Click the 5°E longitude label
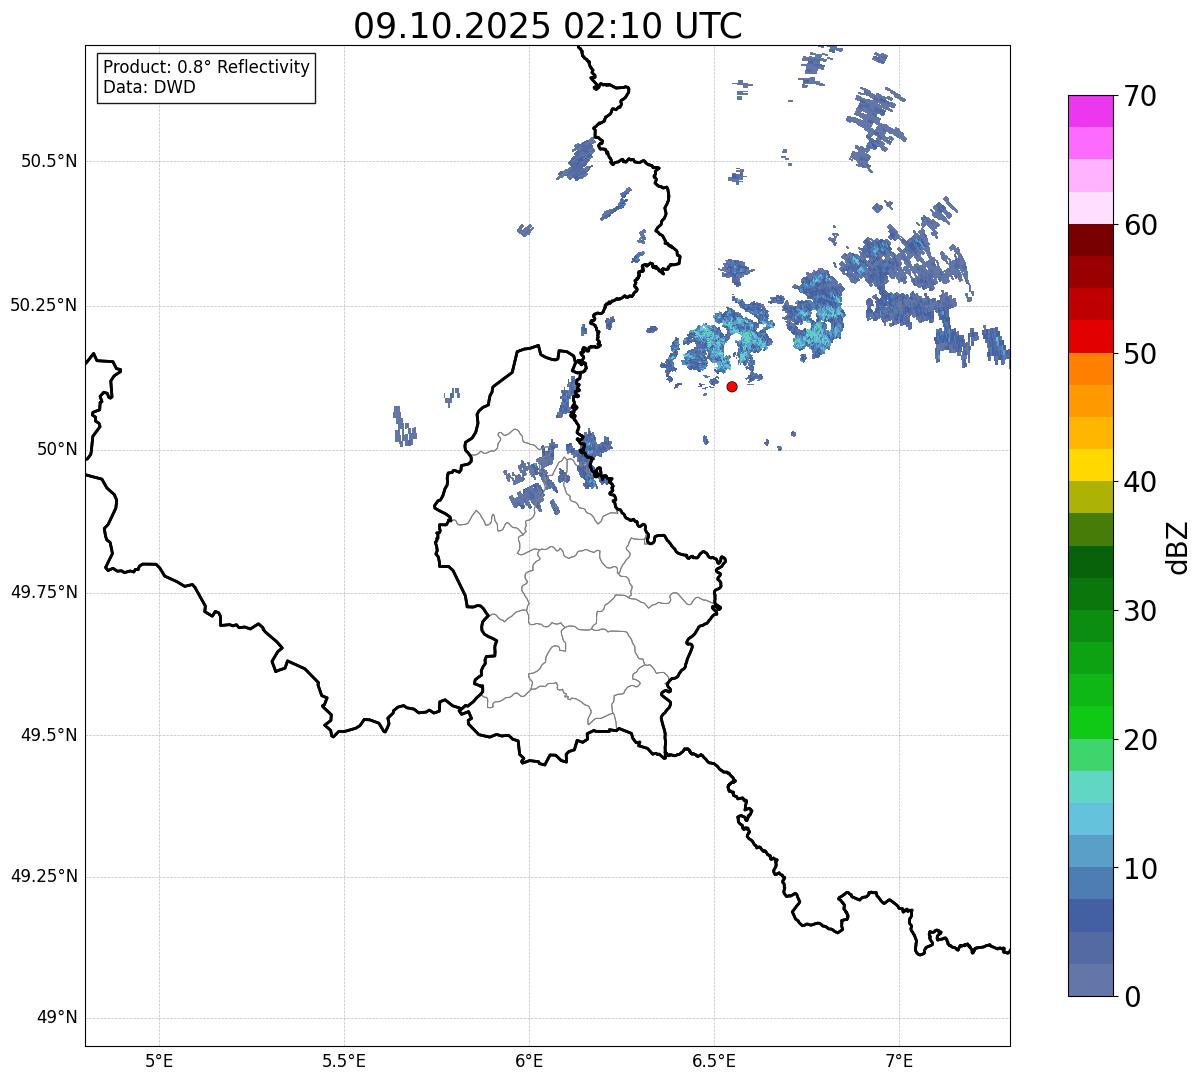 (x=159, y=1061)
